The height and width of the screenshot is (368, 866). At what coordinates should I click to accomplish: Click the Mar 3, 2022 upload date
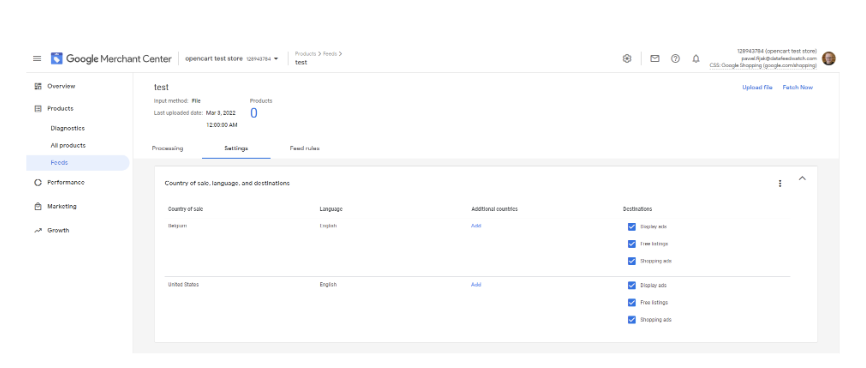point(221,113)
